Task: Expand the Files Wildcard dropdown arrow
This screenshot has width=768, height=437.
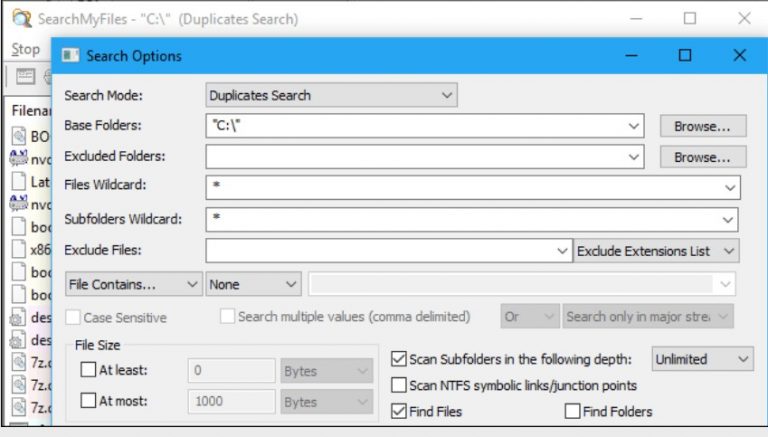Action: click(x=730, y=188)
